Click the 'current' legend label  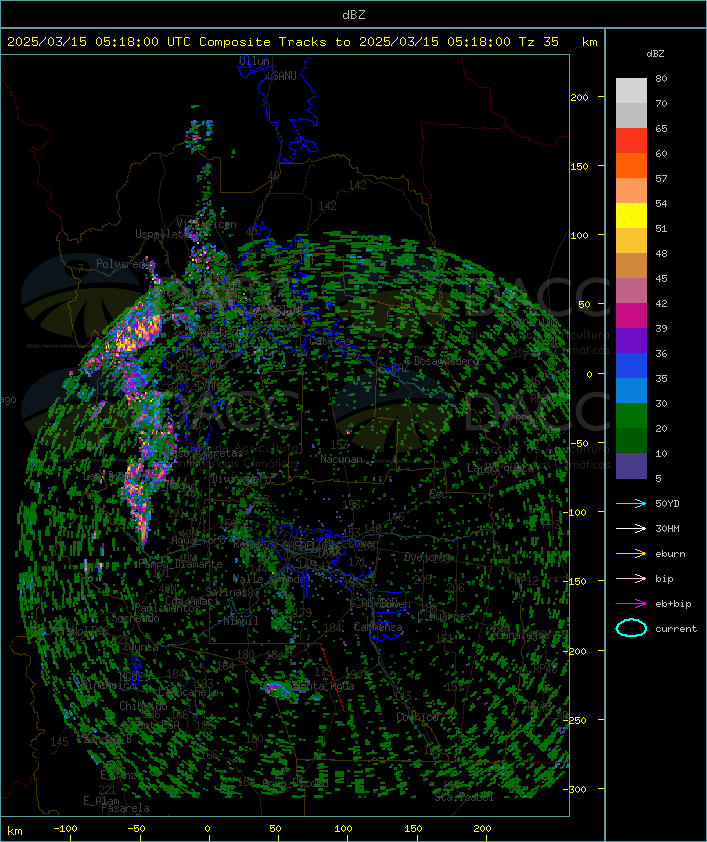pyautogui.click(x=676, y=628)
